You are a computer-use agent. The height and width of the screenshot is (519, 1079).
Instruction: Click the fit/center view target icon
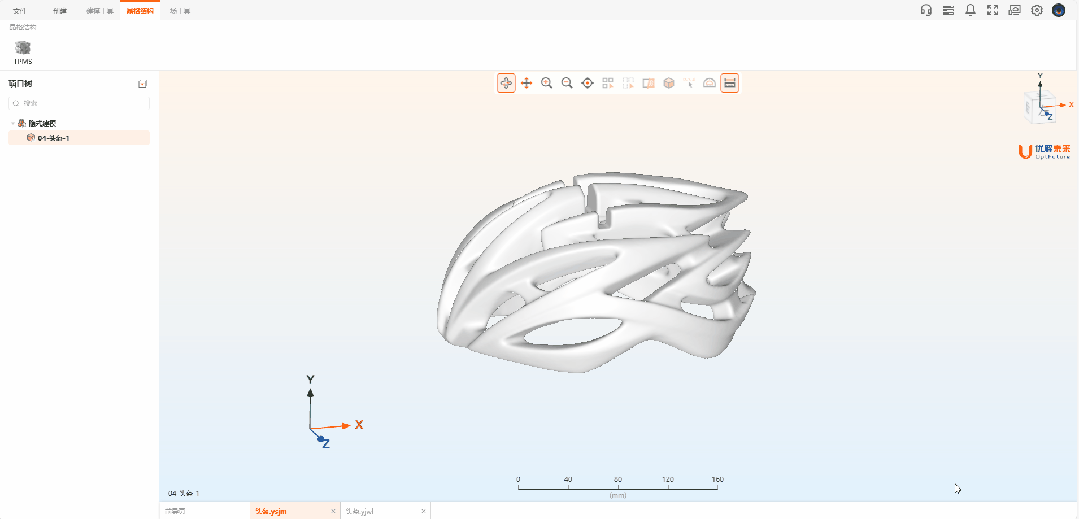(588, 83)
